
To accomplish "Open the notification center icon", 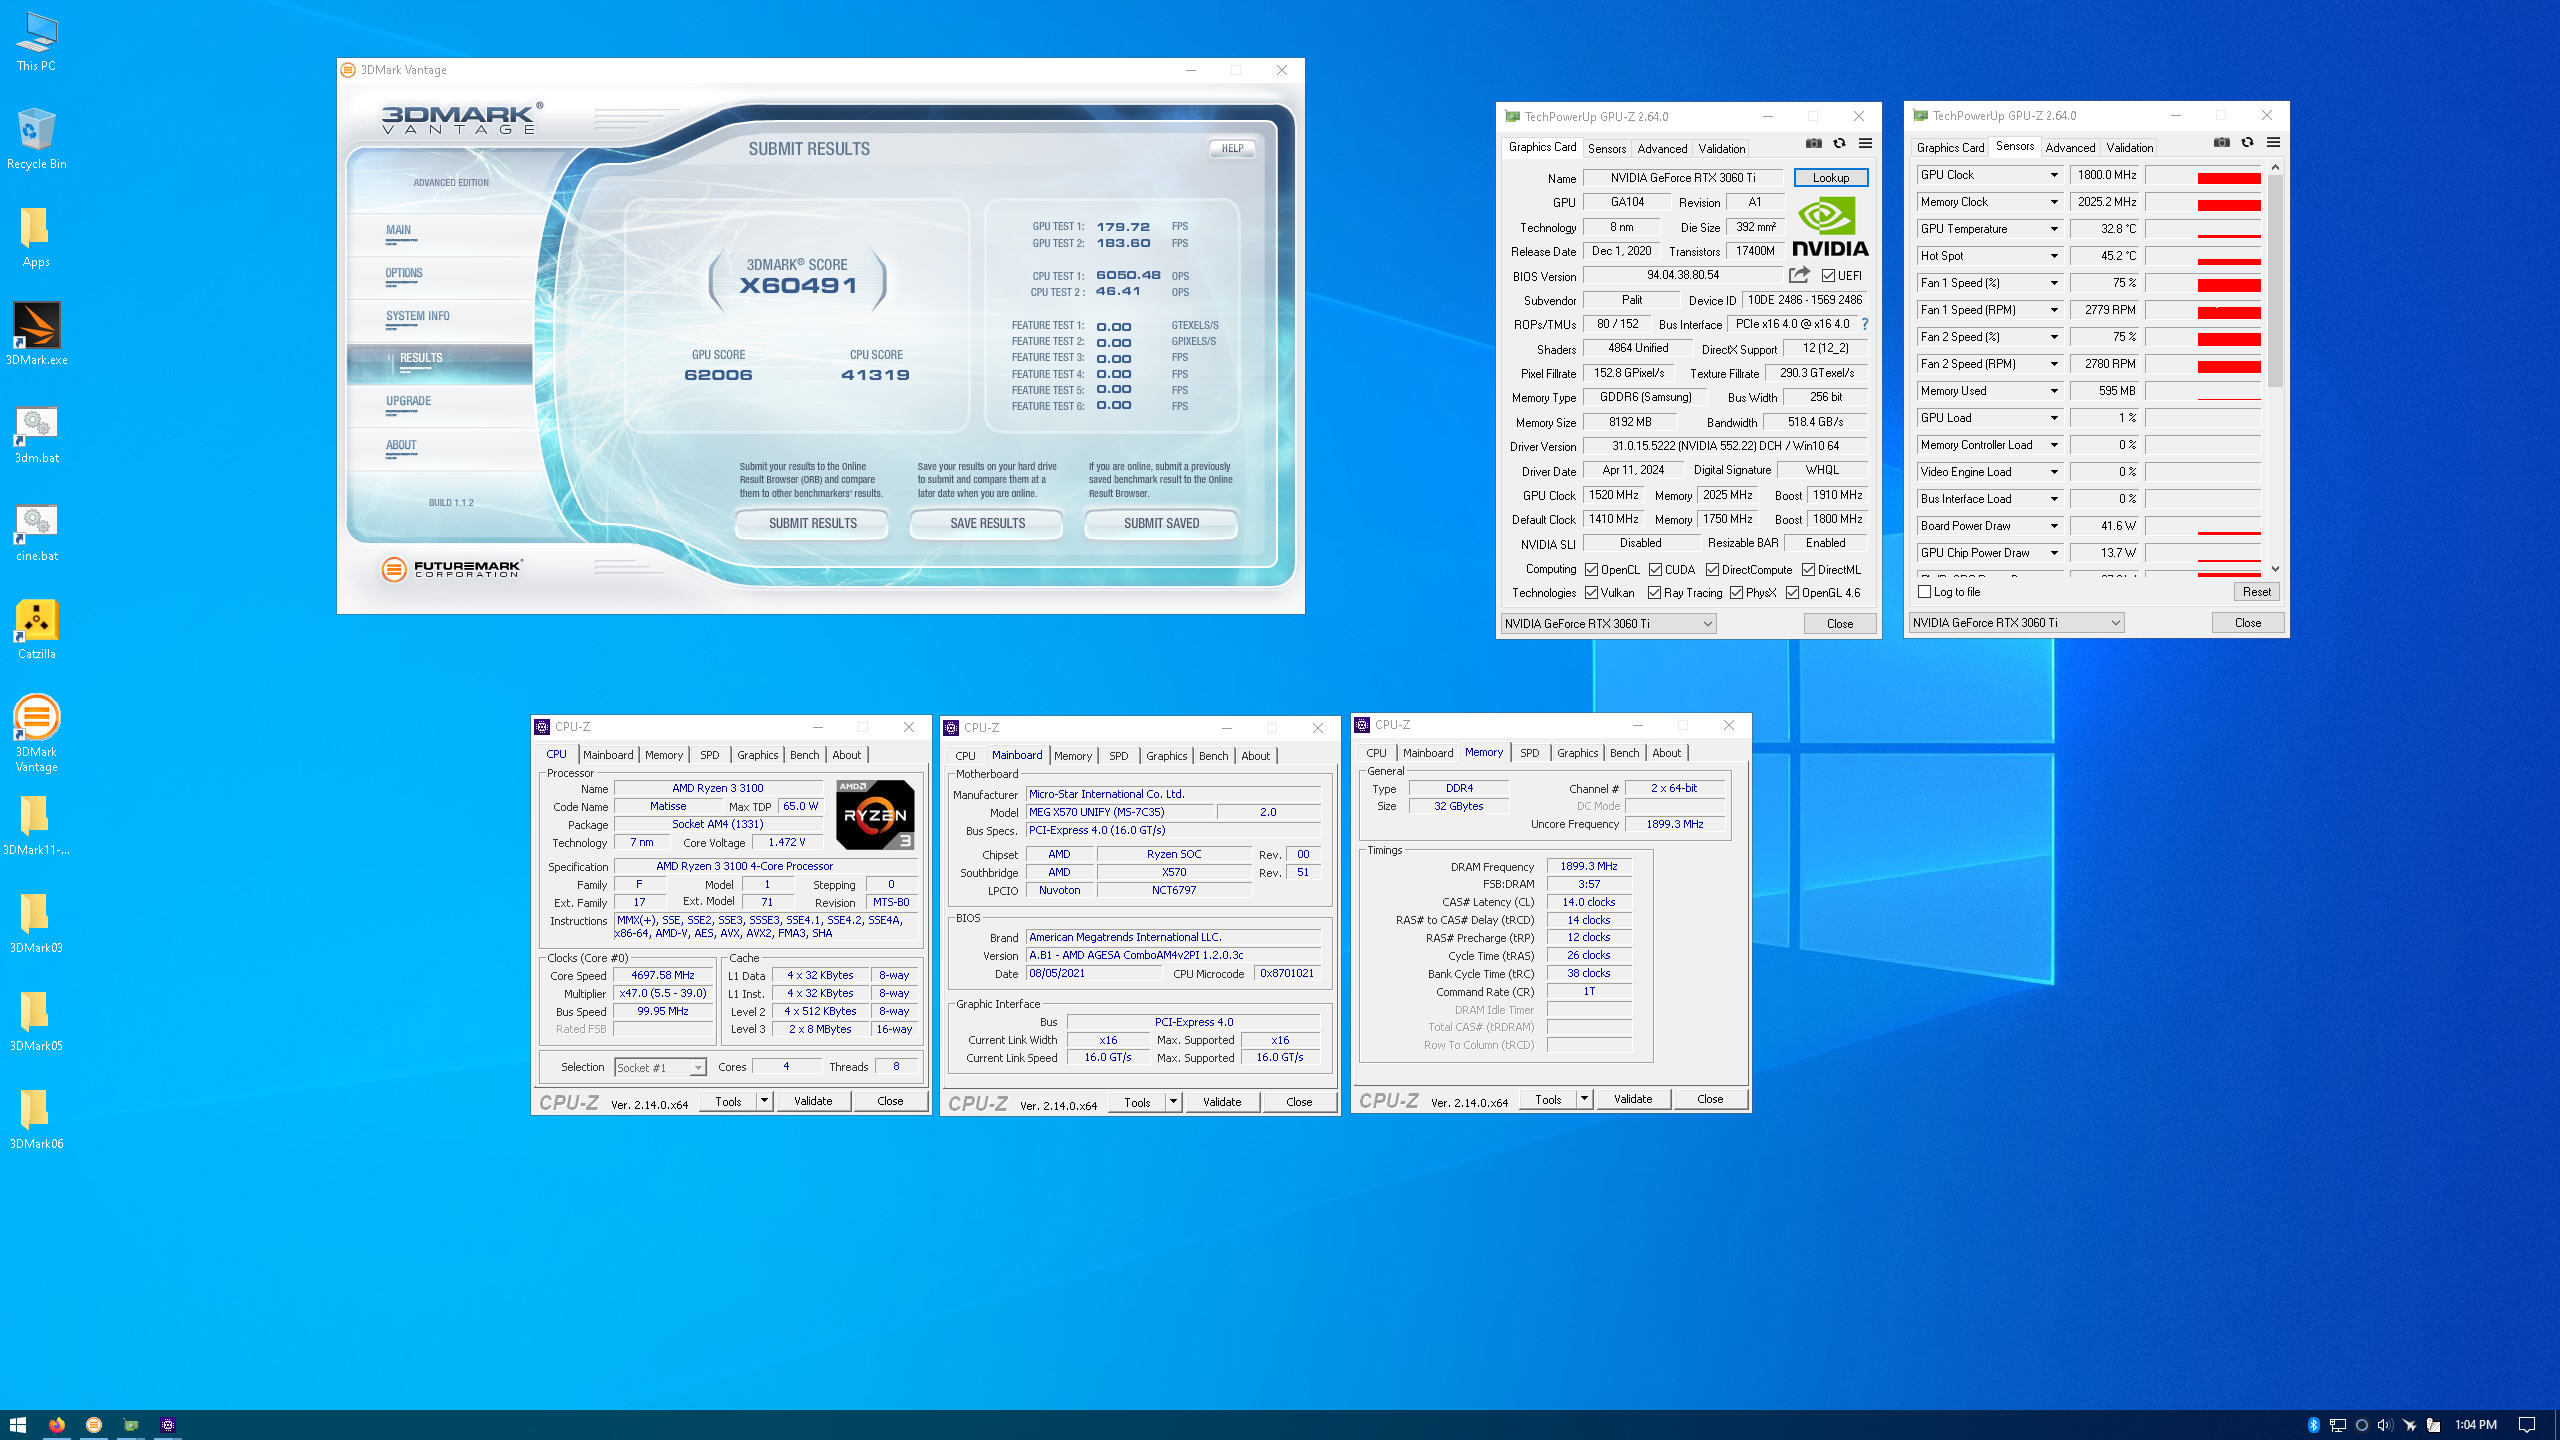I will click(2527, 1424).
